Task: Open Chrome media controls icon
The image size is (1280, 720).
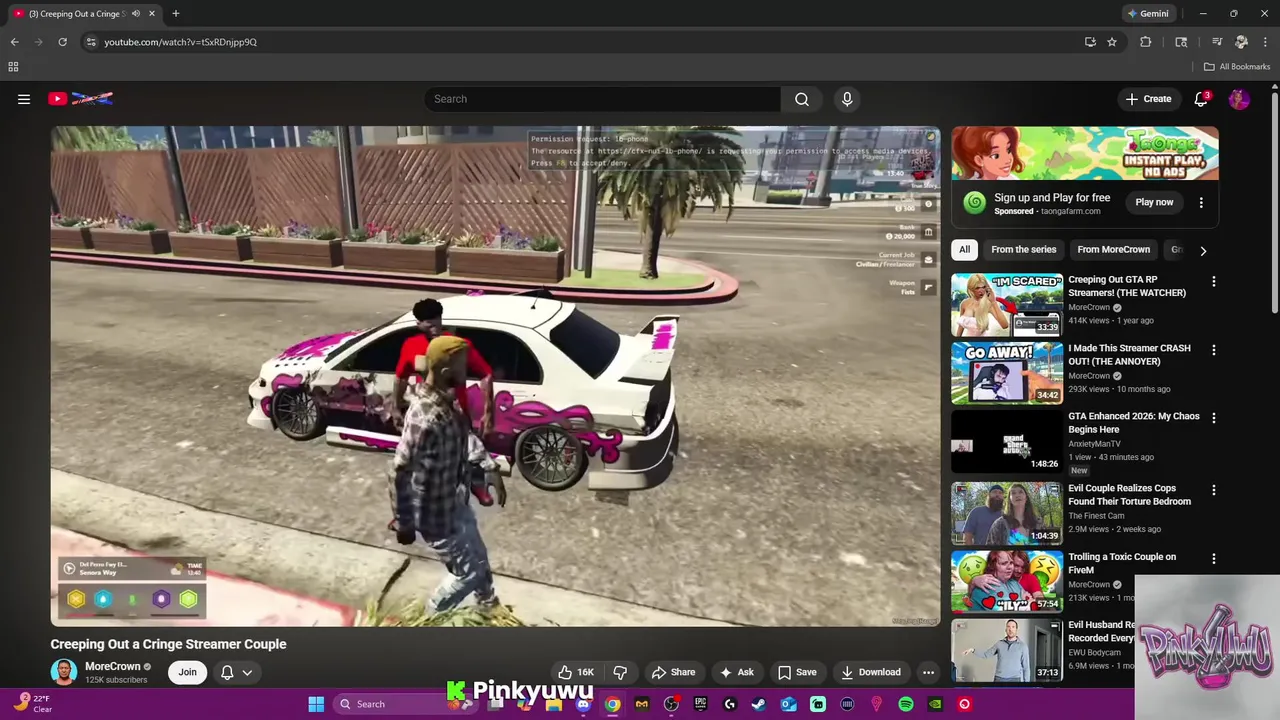Action: (x=1217, y=42)
